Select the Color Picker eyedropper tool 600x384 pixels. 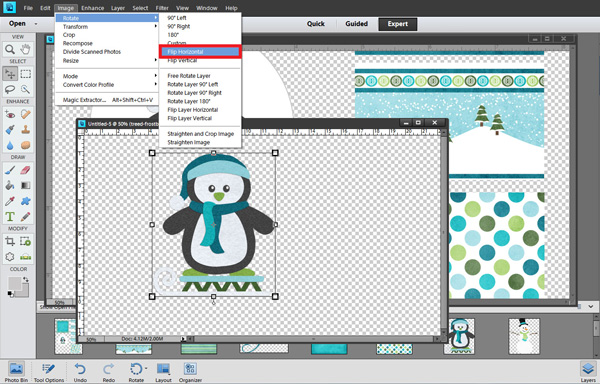10,201
